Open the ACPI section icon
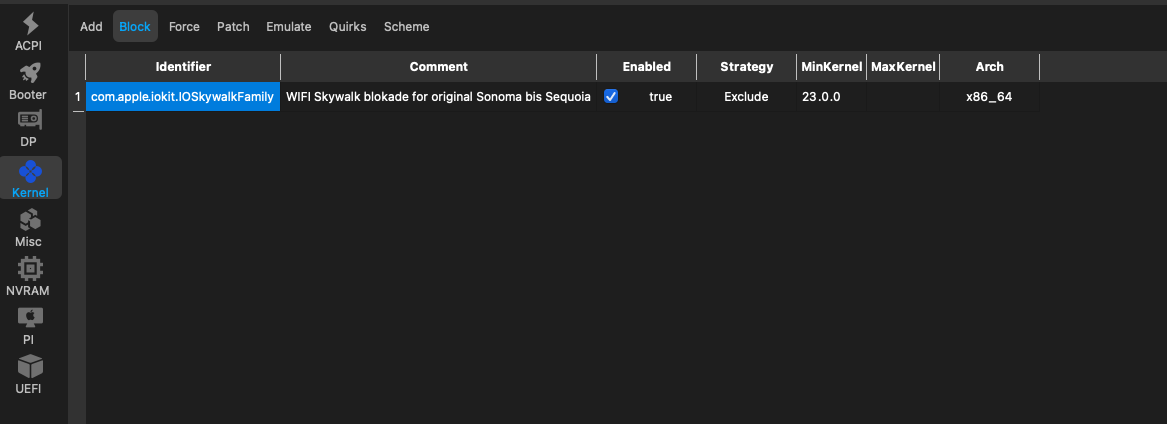This screenshot has width=1167, height=424. [29, 24]
